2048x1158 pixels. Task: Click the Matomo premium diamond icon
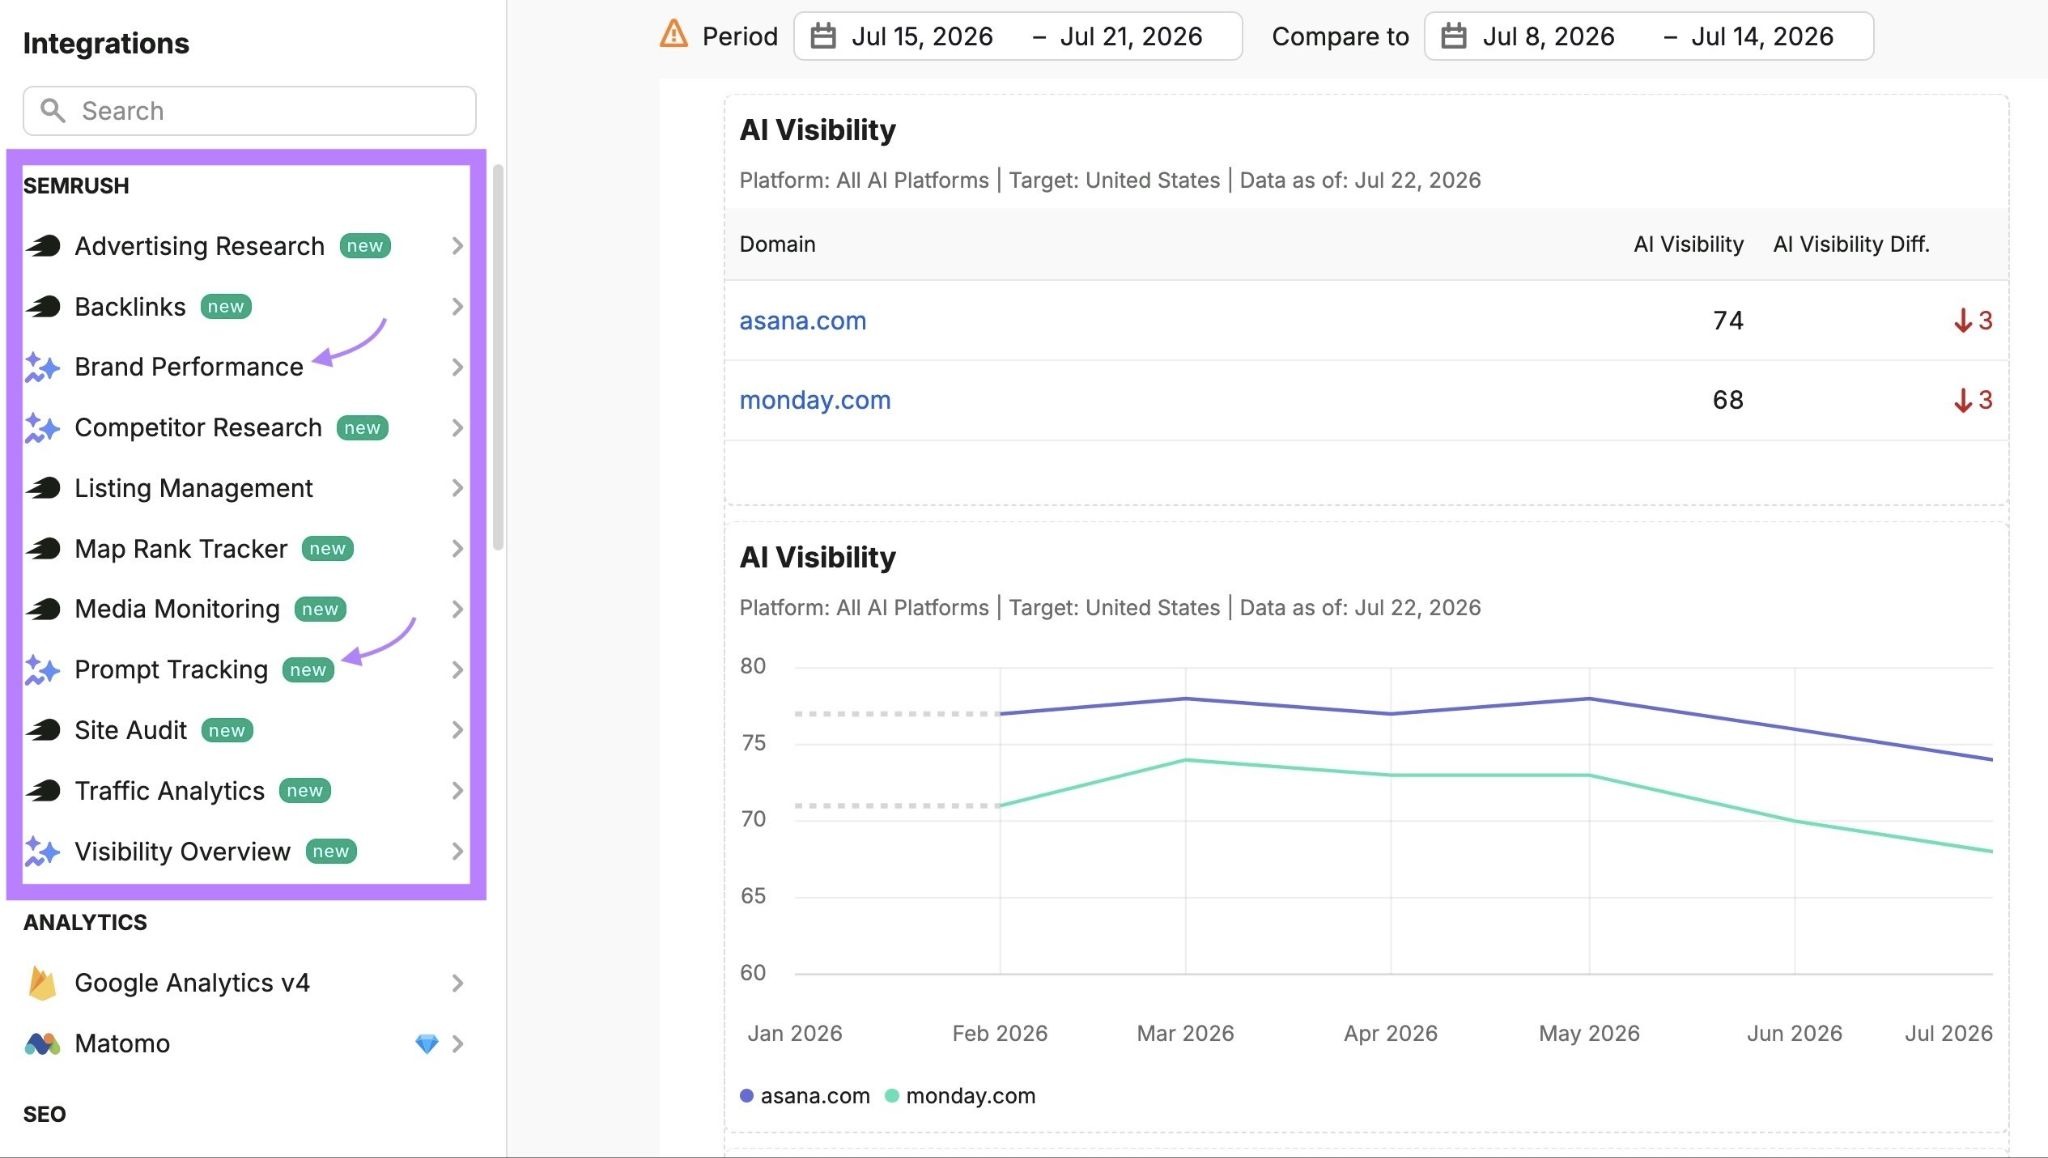coord(427,1044)
